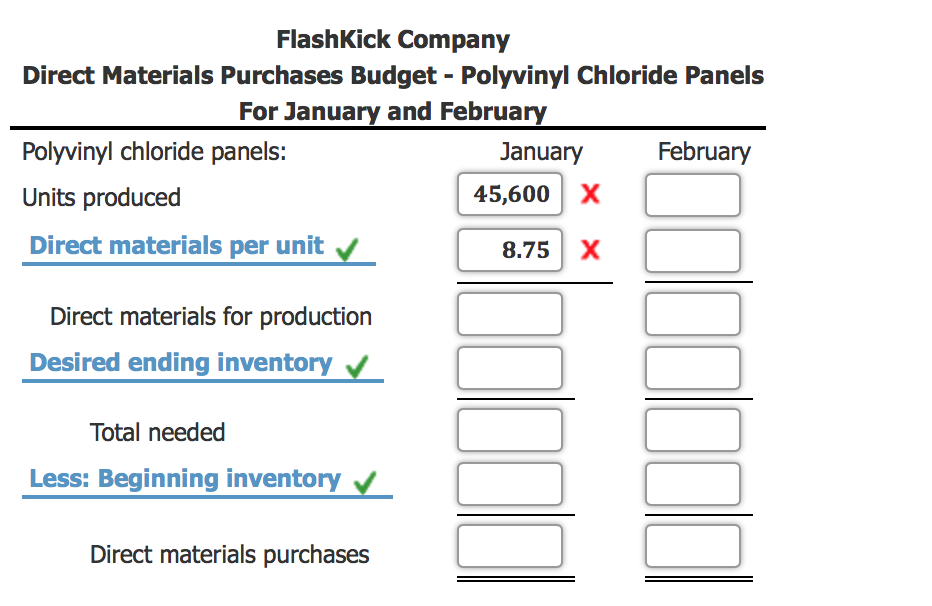The height and width of the screenshot is (606, 932).
Task: Select February Units produced field
Action: pos(693,194)
